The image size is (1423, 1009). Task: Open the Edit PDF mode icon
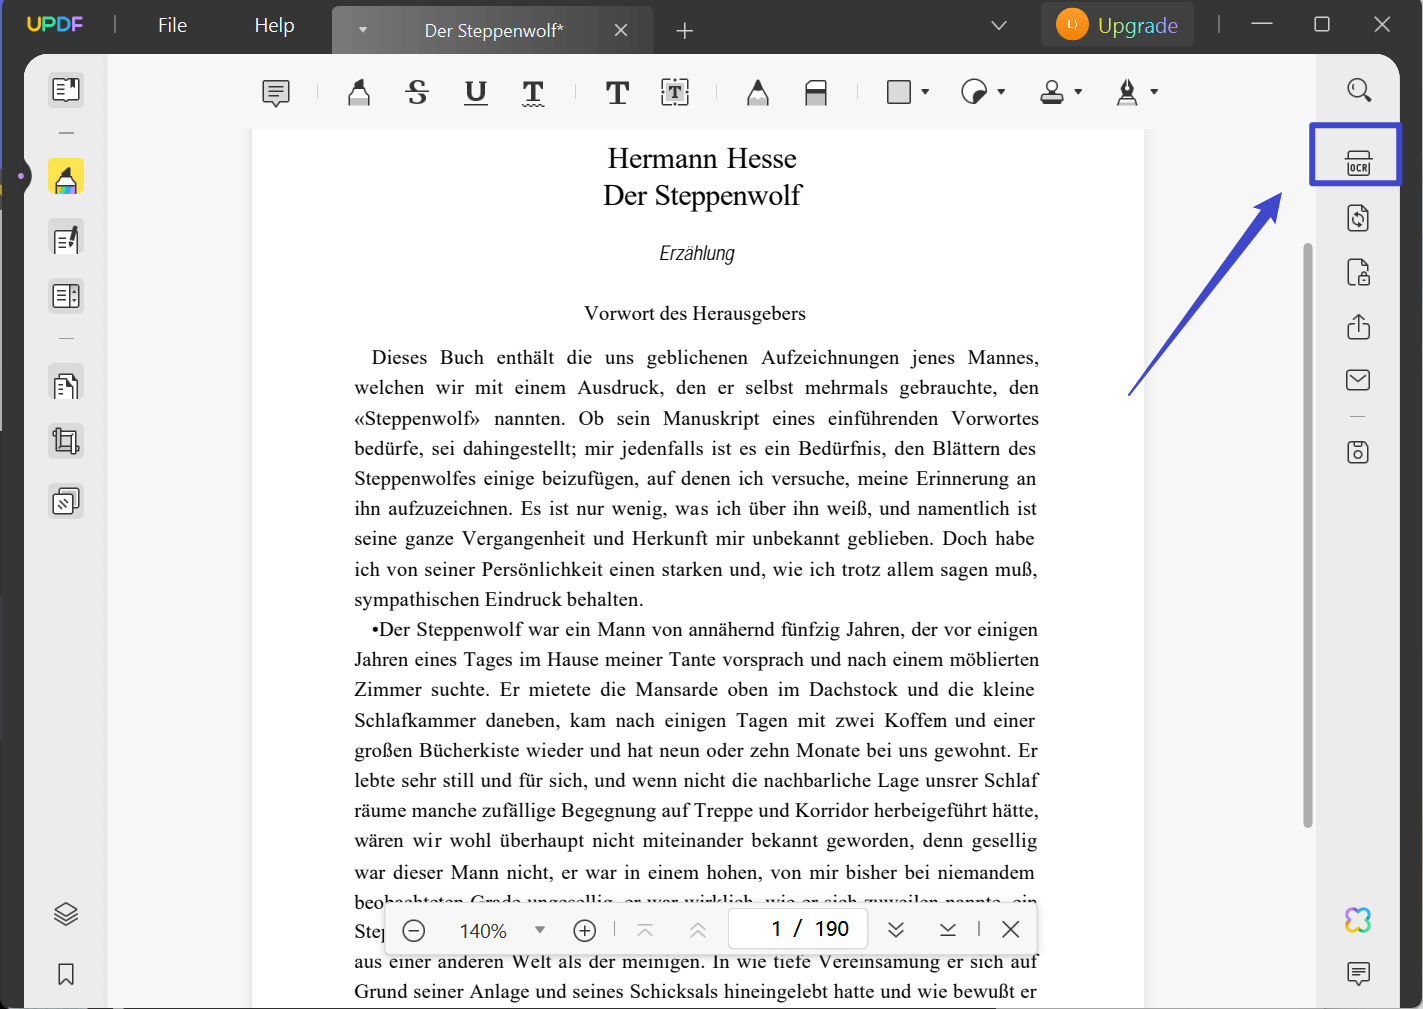(66, 239)
